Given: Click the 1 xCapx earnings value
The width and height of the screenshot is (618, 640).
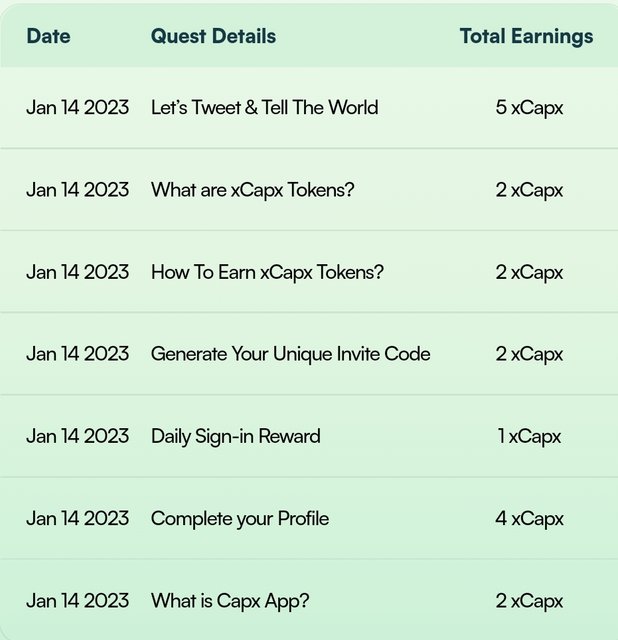Looking at the screenshot, I should pyautogui.click(x=529, y=437).
